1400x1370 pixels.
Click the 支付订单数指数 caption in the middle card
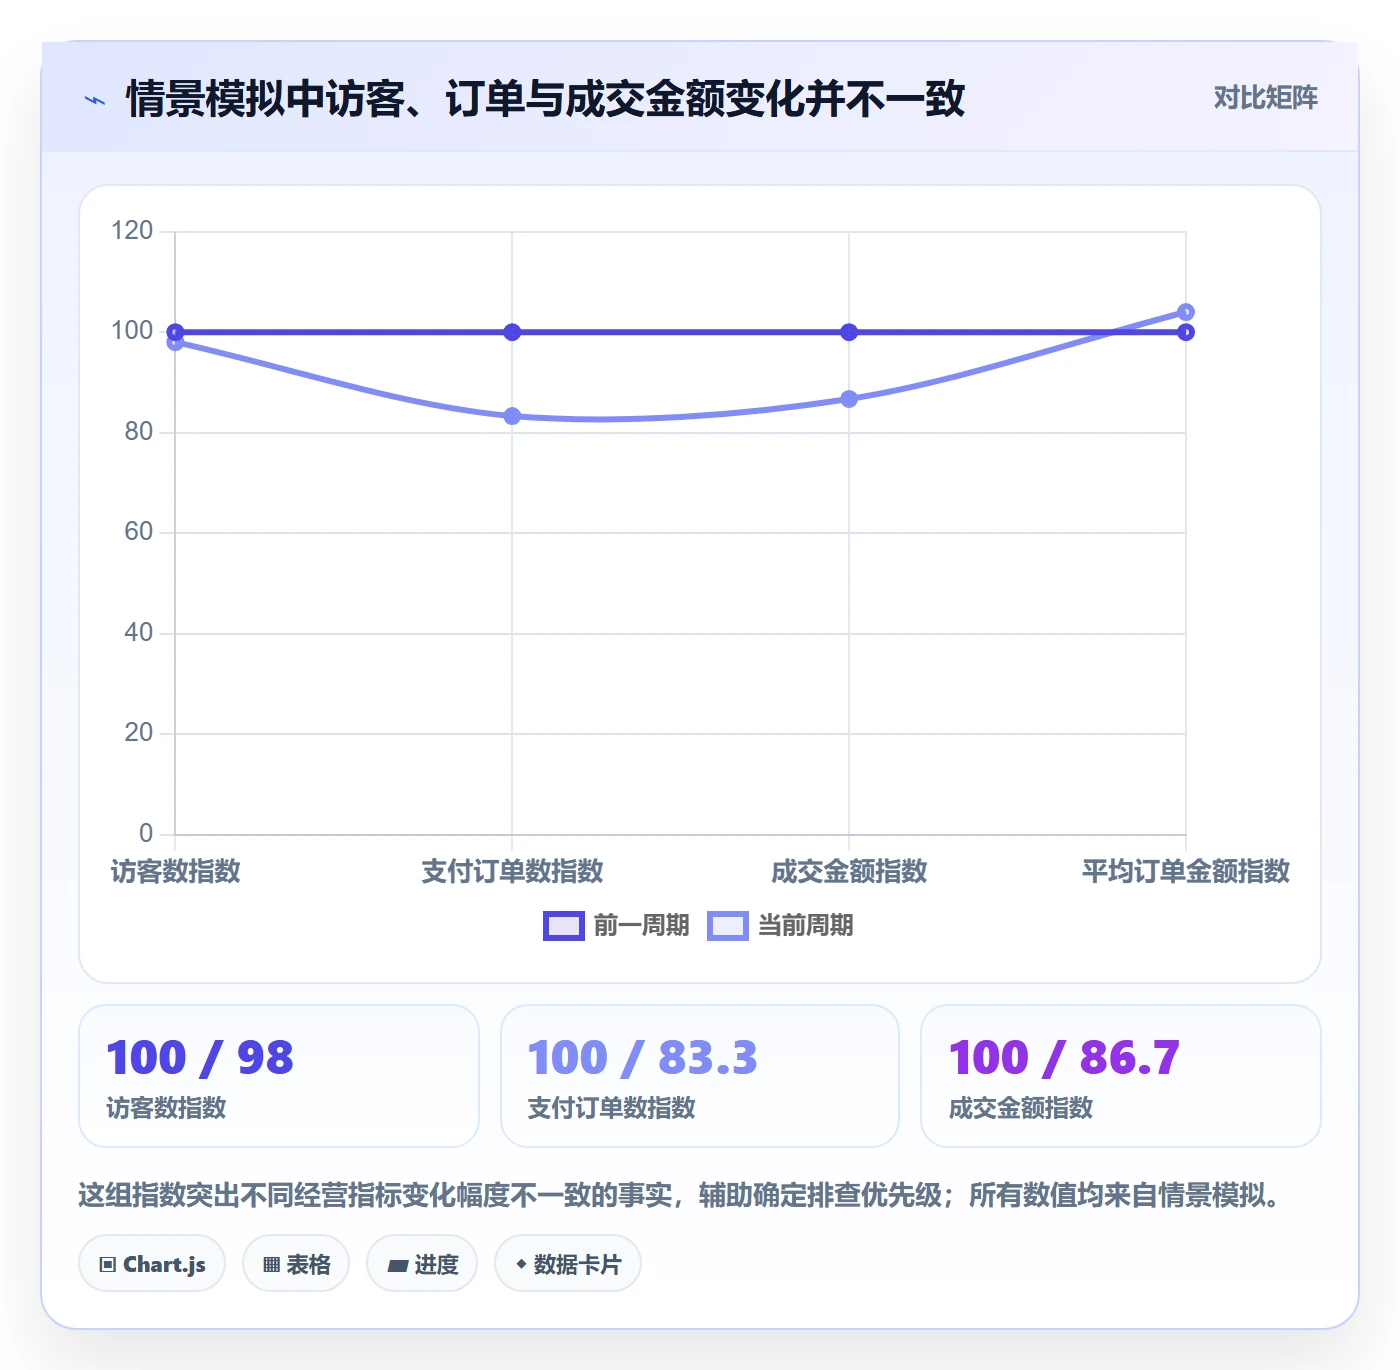[611, 1108]
